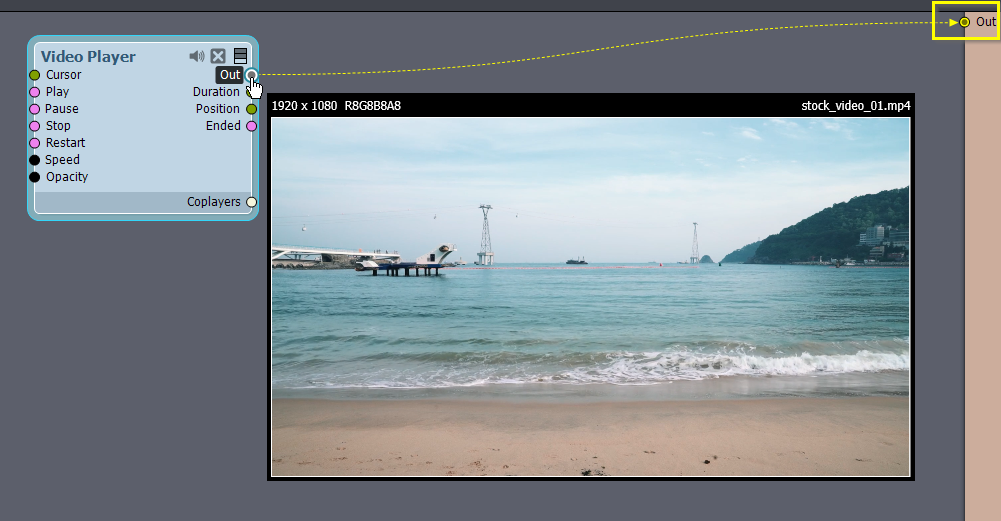Click the Coplayers output port
1001x521 pixels.
252,202
